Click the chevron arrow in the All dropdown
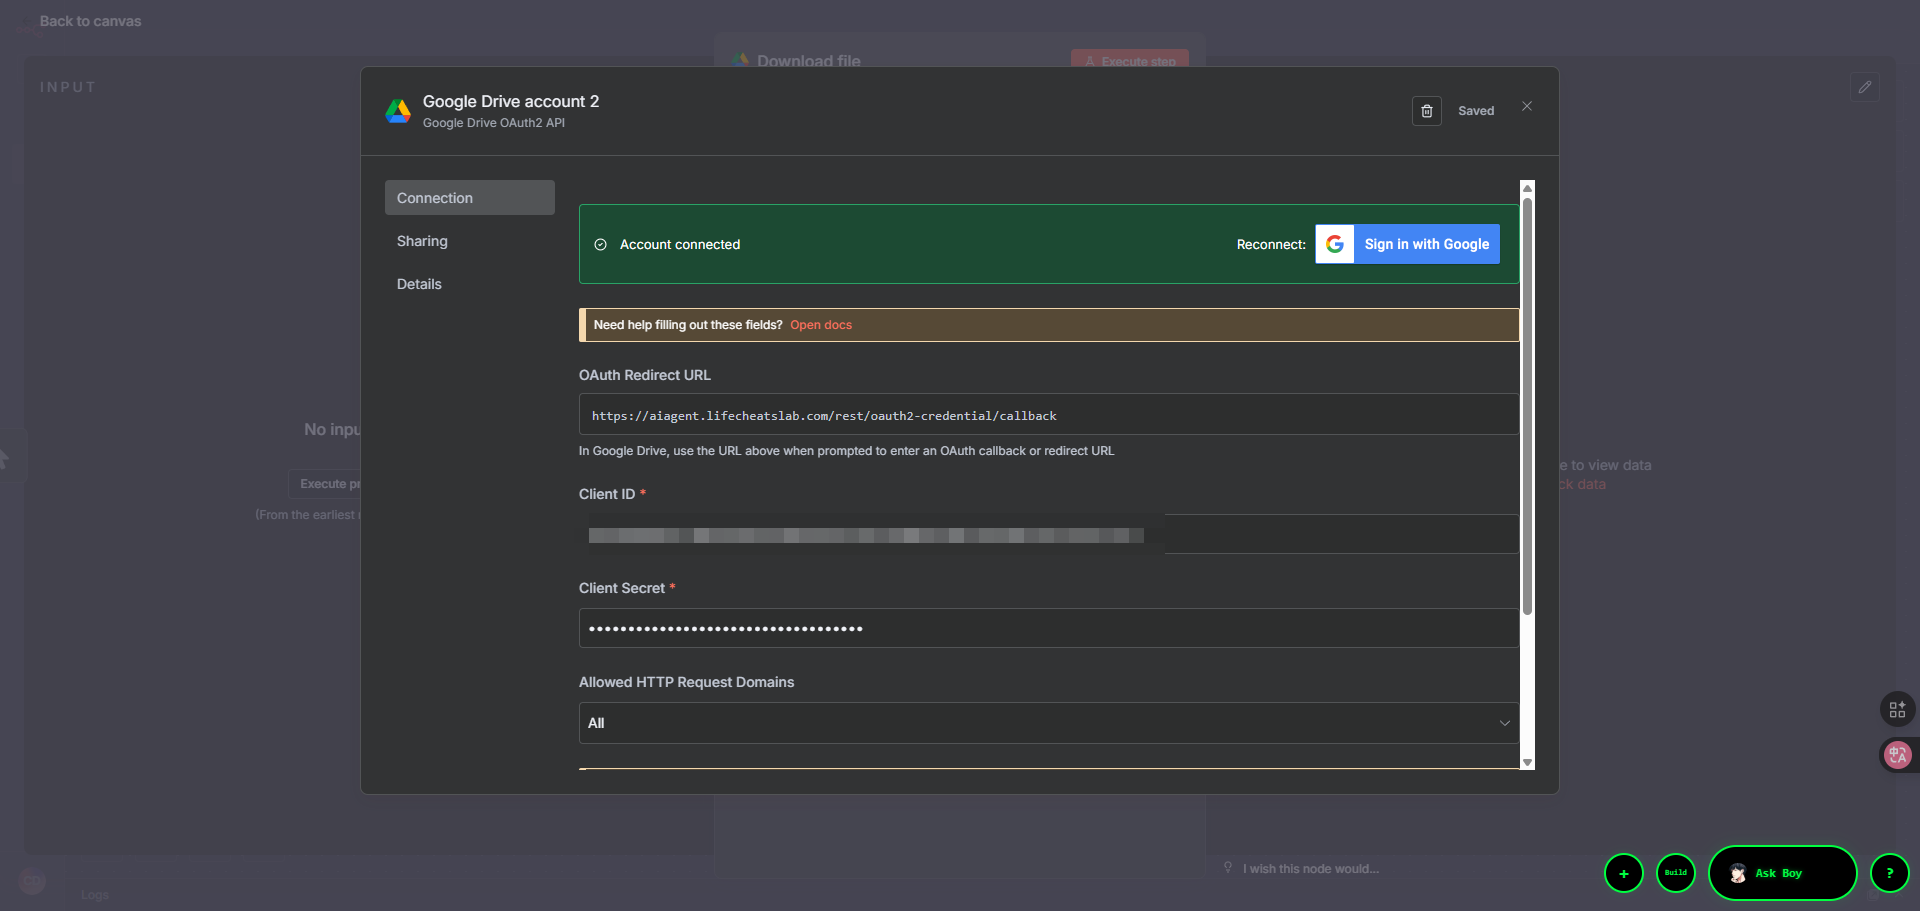The image size is (1920, 911). [x=1504, y=723]
